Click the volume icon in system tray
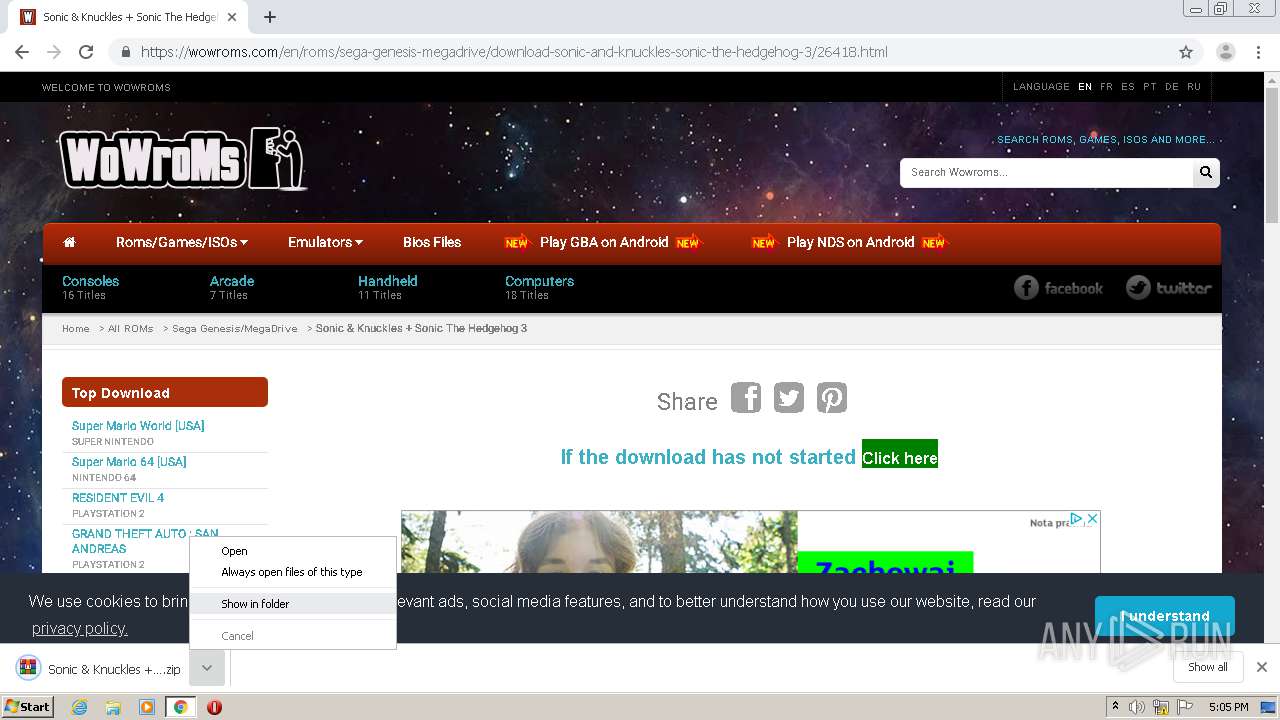The image size is (1280, 720). 1137,707
